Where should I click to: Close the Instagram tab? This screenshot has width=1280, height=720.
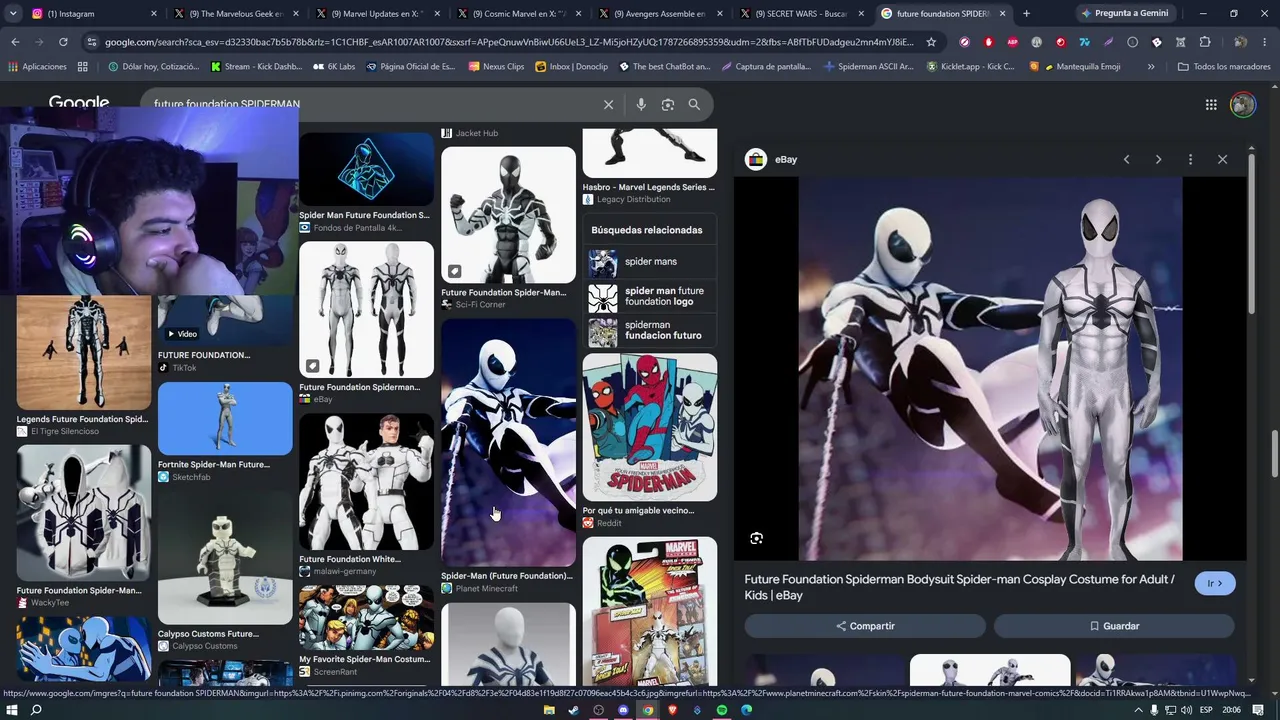tap(154, 14)
